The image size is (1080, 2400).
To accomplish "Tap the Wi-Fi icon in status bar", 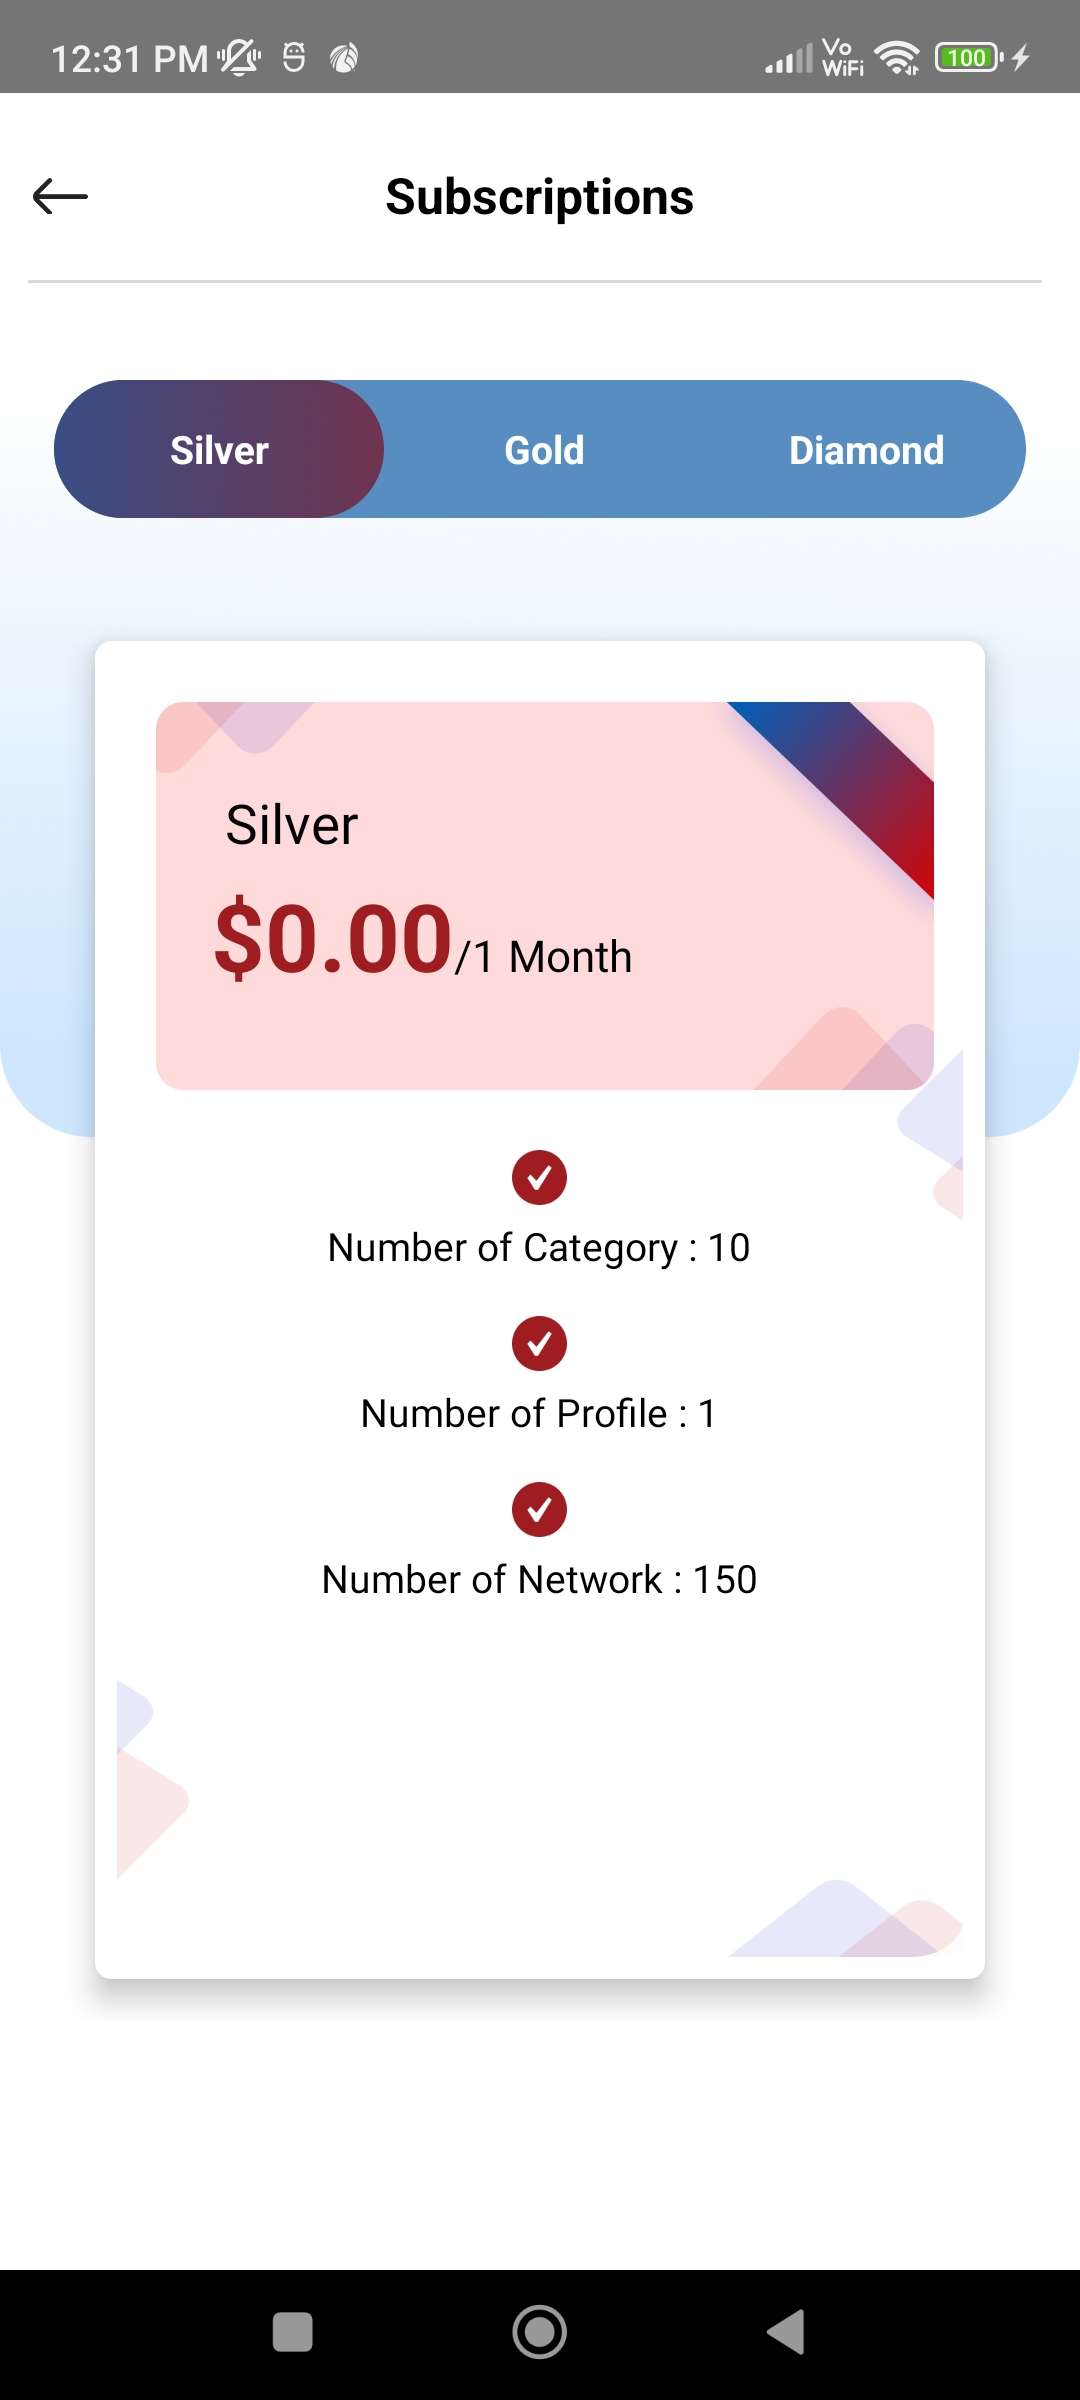I will click(897, 58).
